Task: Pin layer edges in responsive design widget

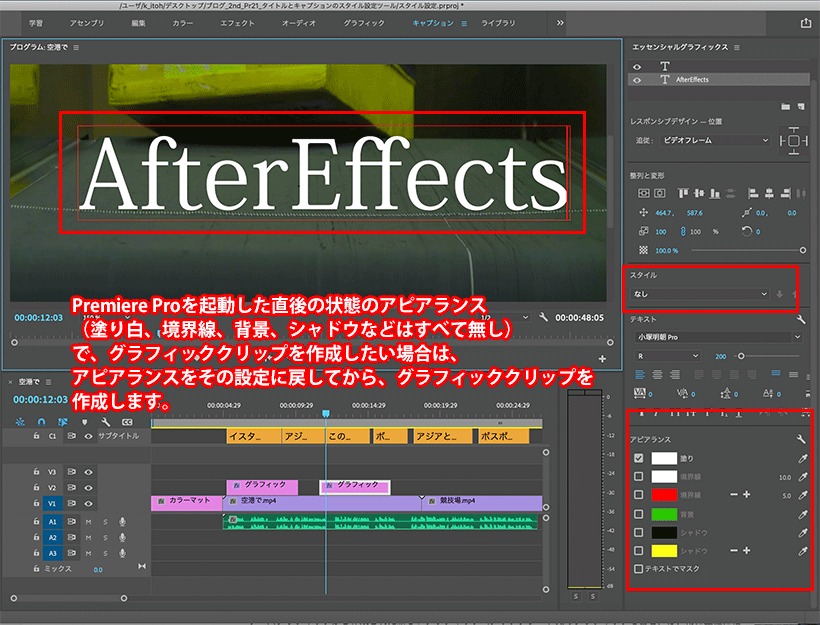Action: 793,141
